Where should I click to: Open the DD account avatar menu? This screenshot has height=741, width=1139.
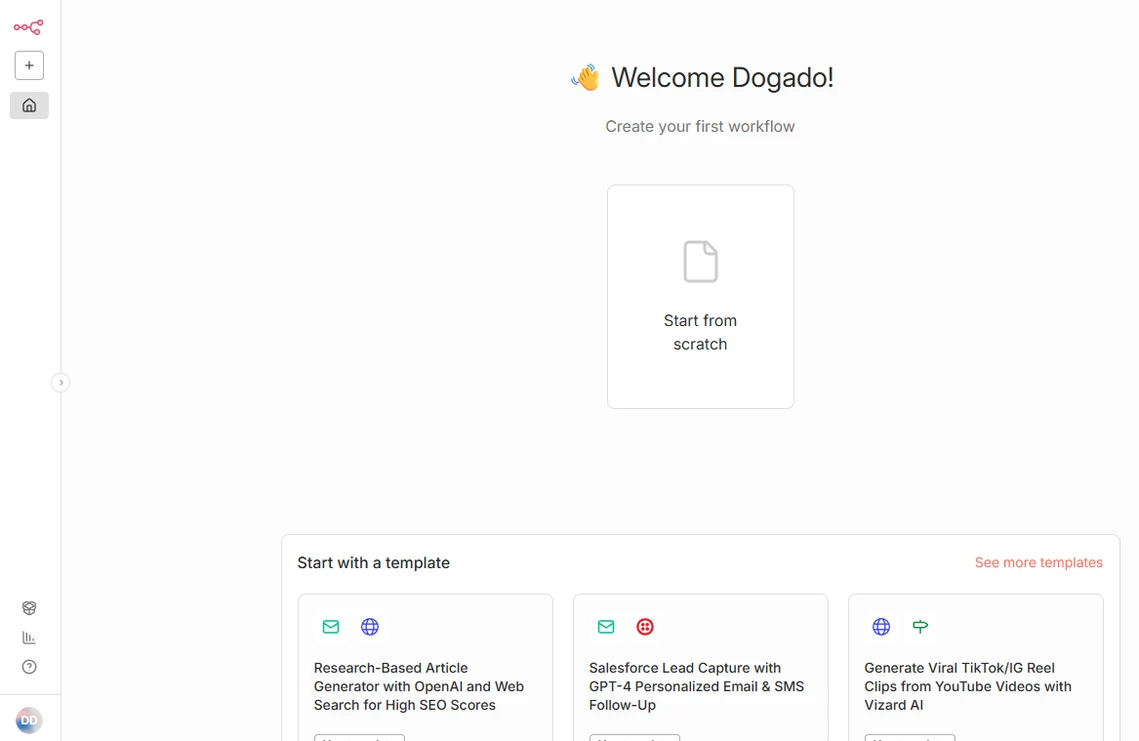pyautogui.click(x=29, y=719)
